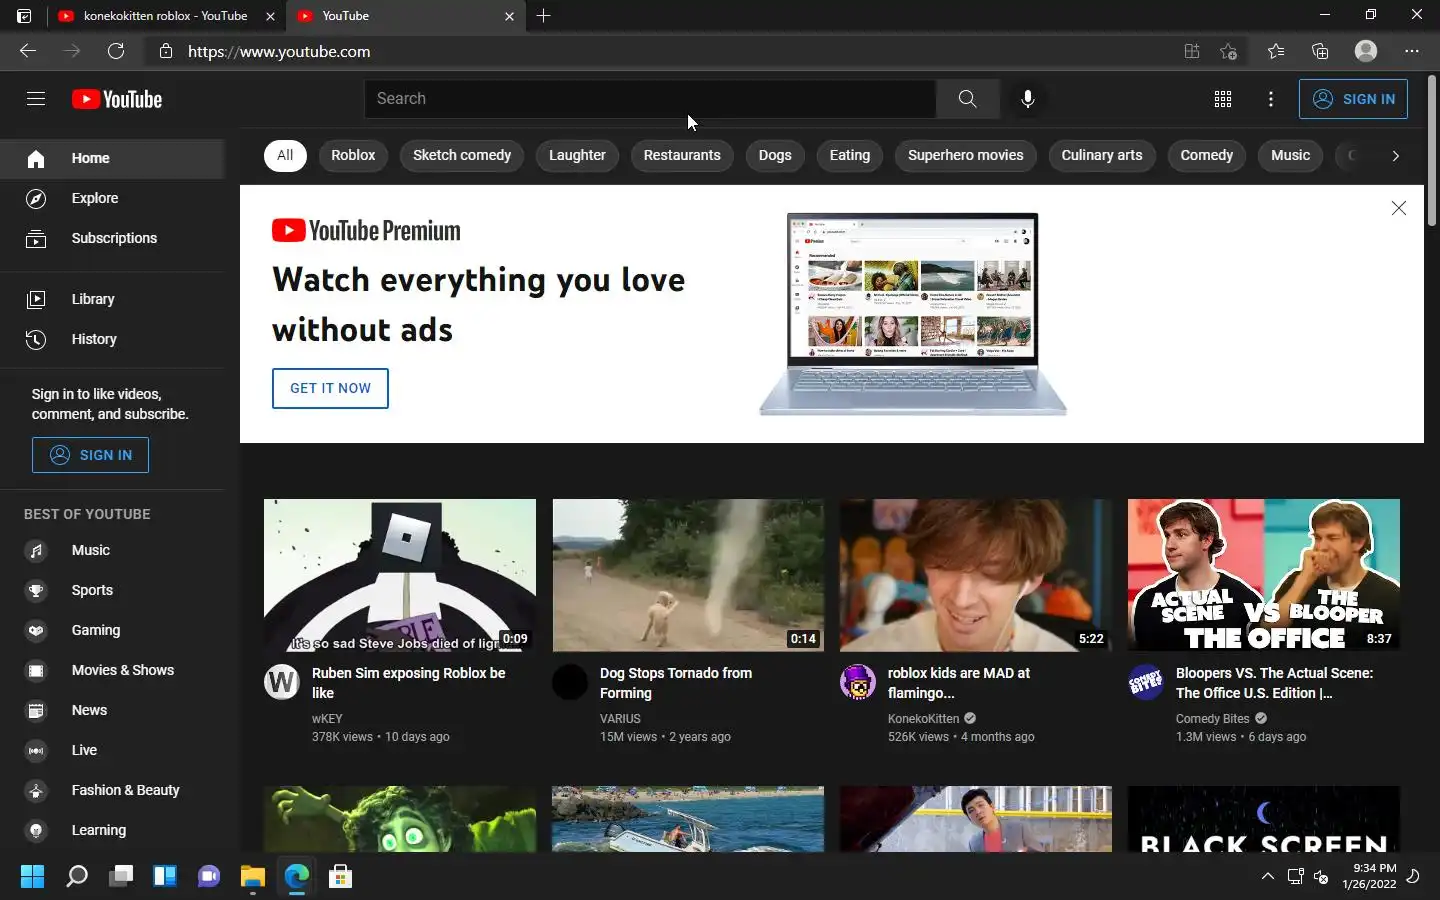
Task: Click the Live broadcast icon
Action: pos(36,750)
